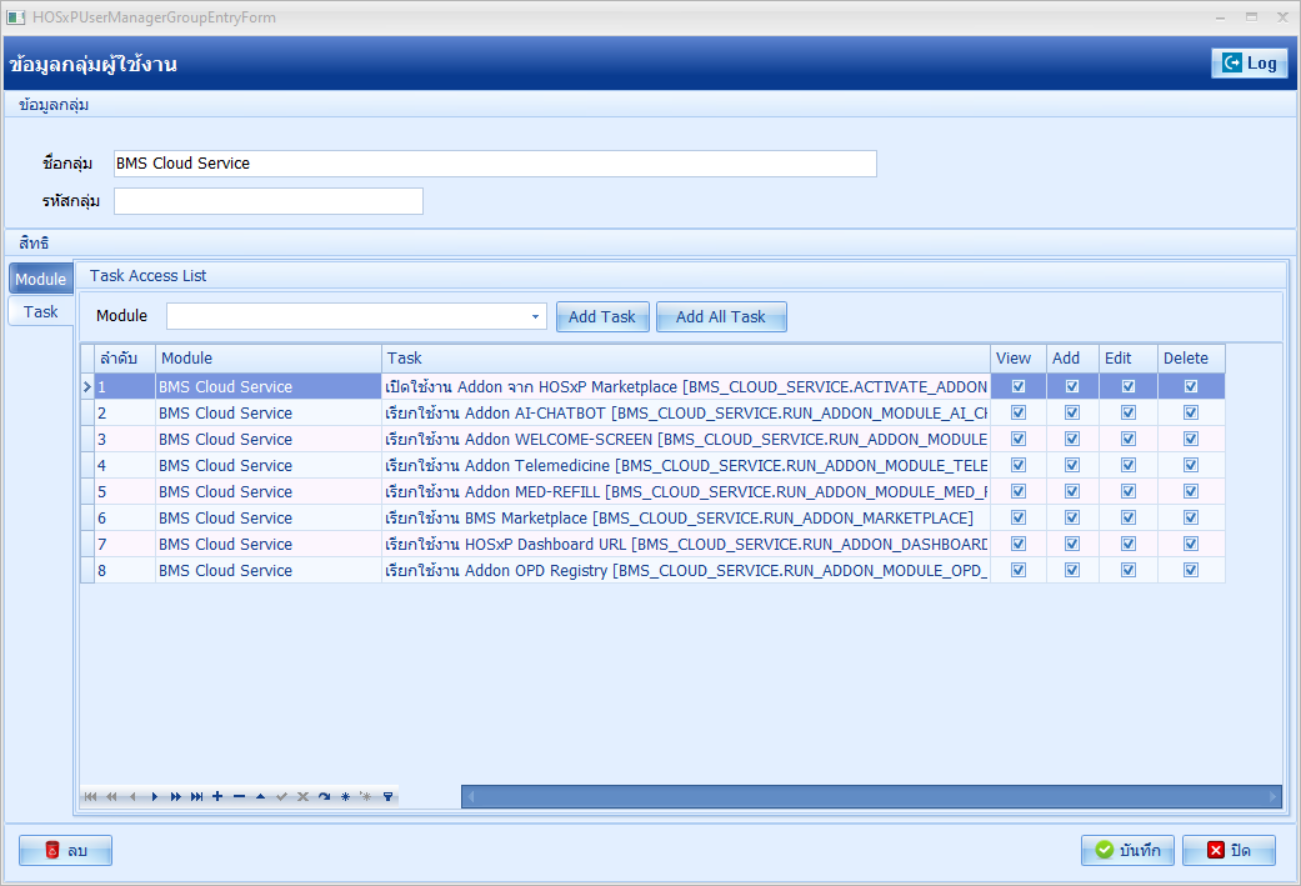Go to saved bookmark icon in navigator
Image resolution: width=1301 pixels, height=886 pixels.
(366, 797)
